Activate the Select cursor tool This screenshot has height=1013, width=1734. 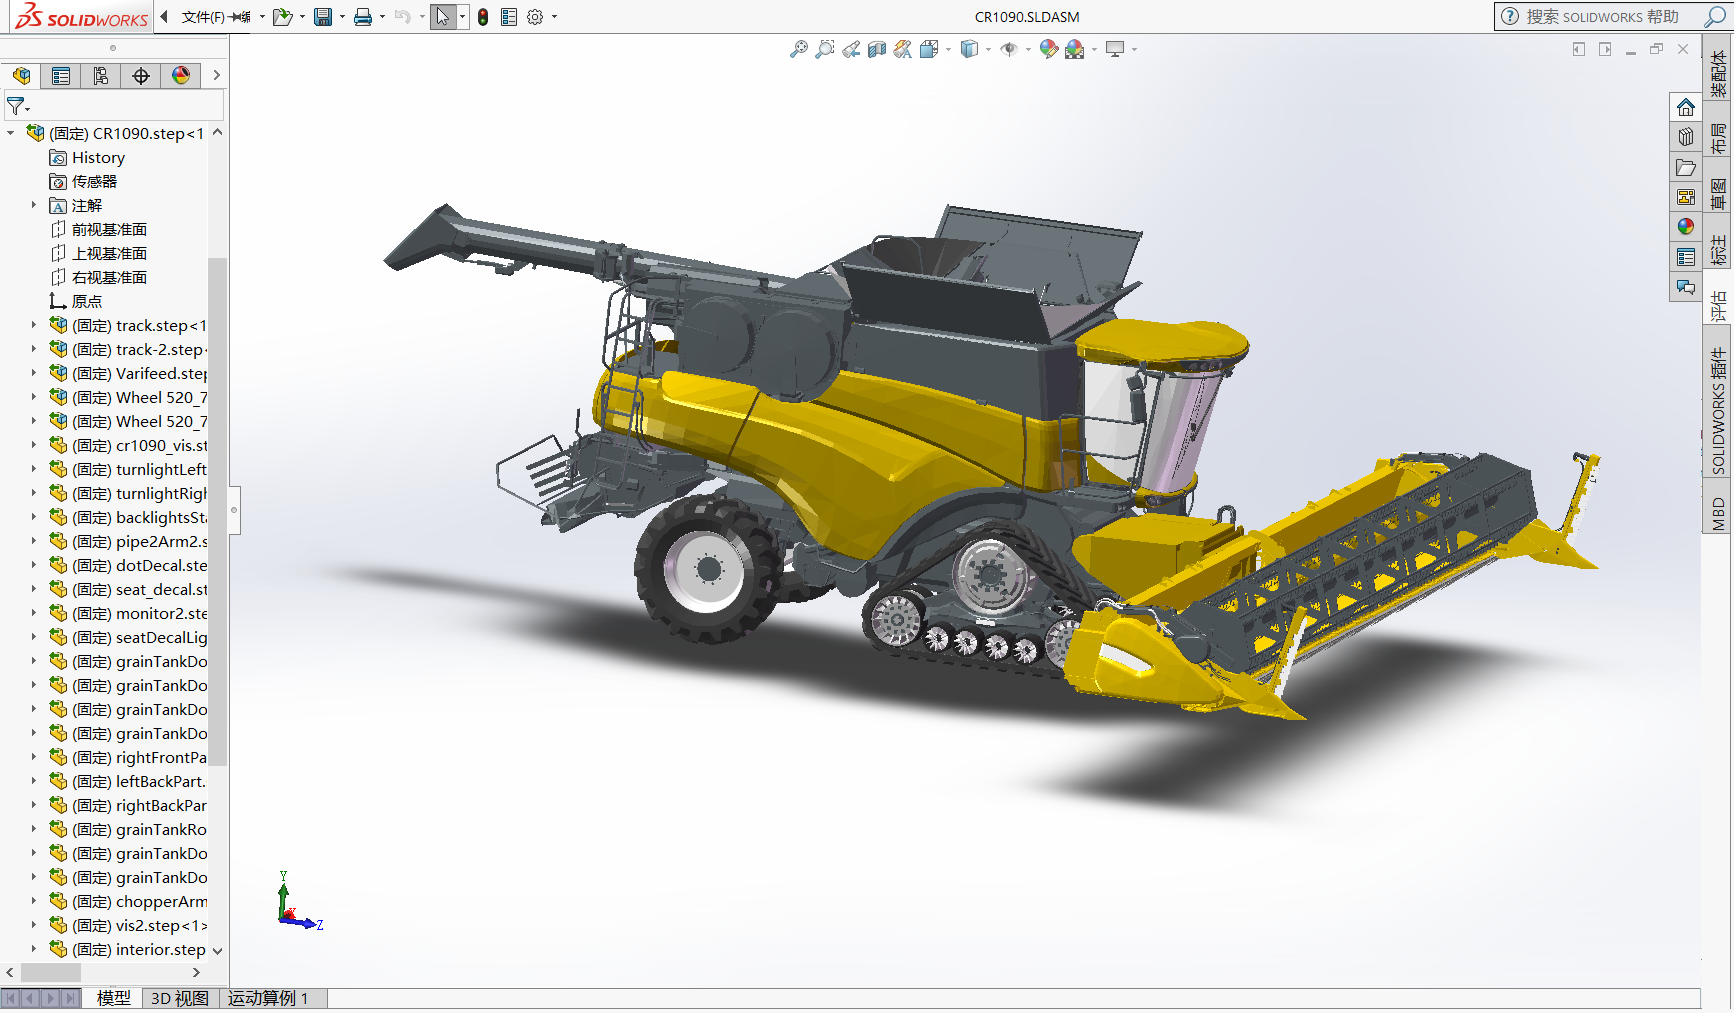coord(442,17)
